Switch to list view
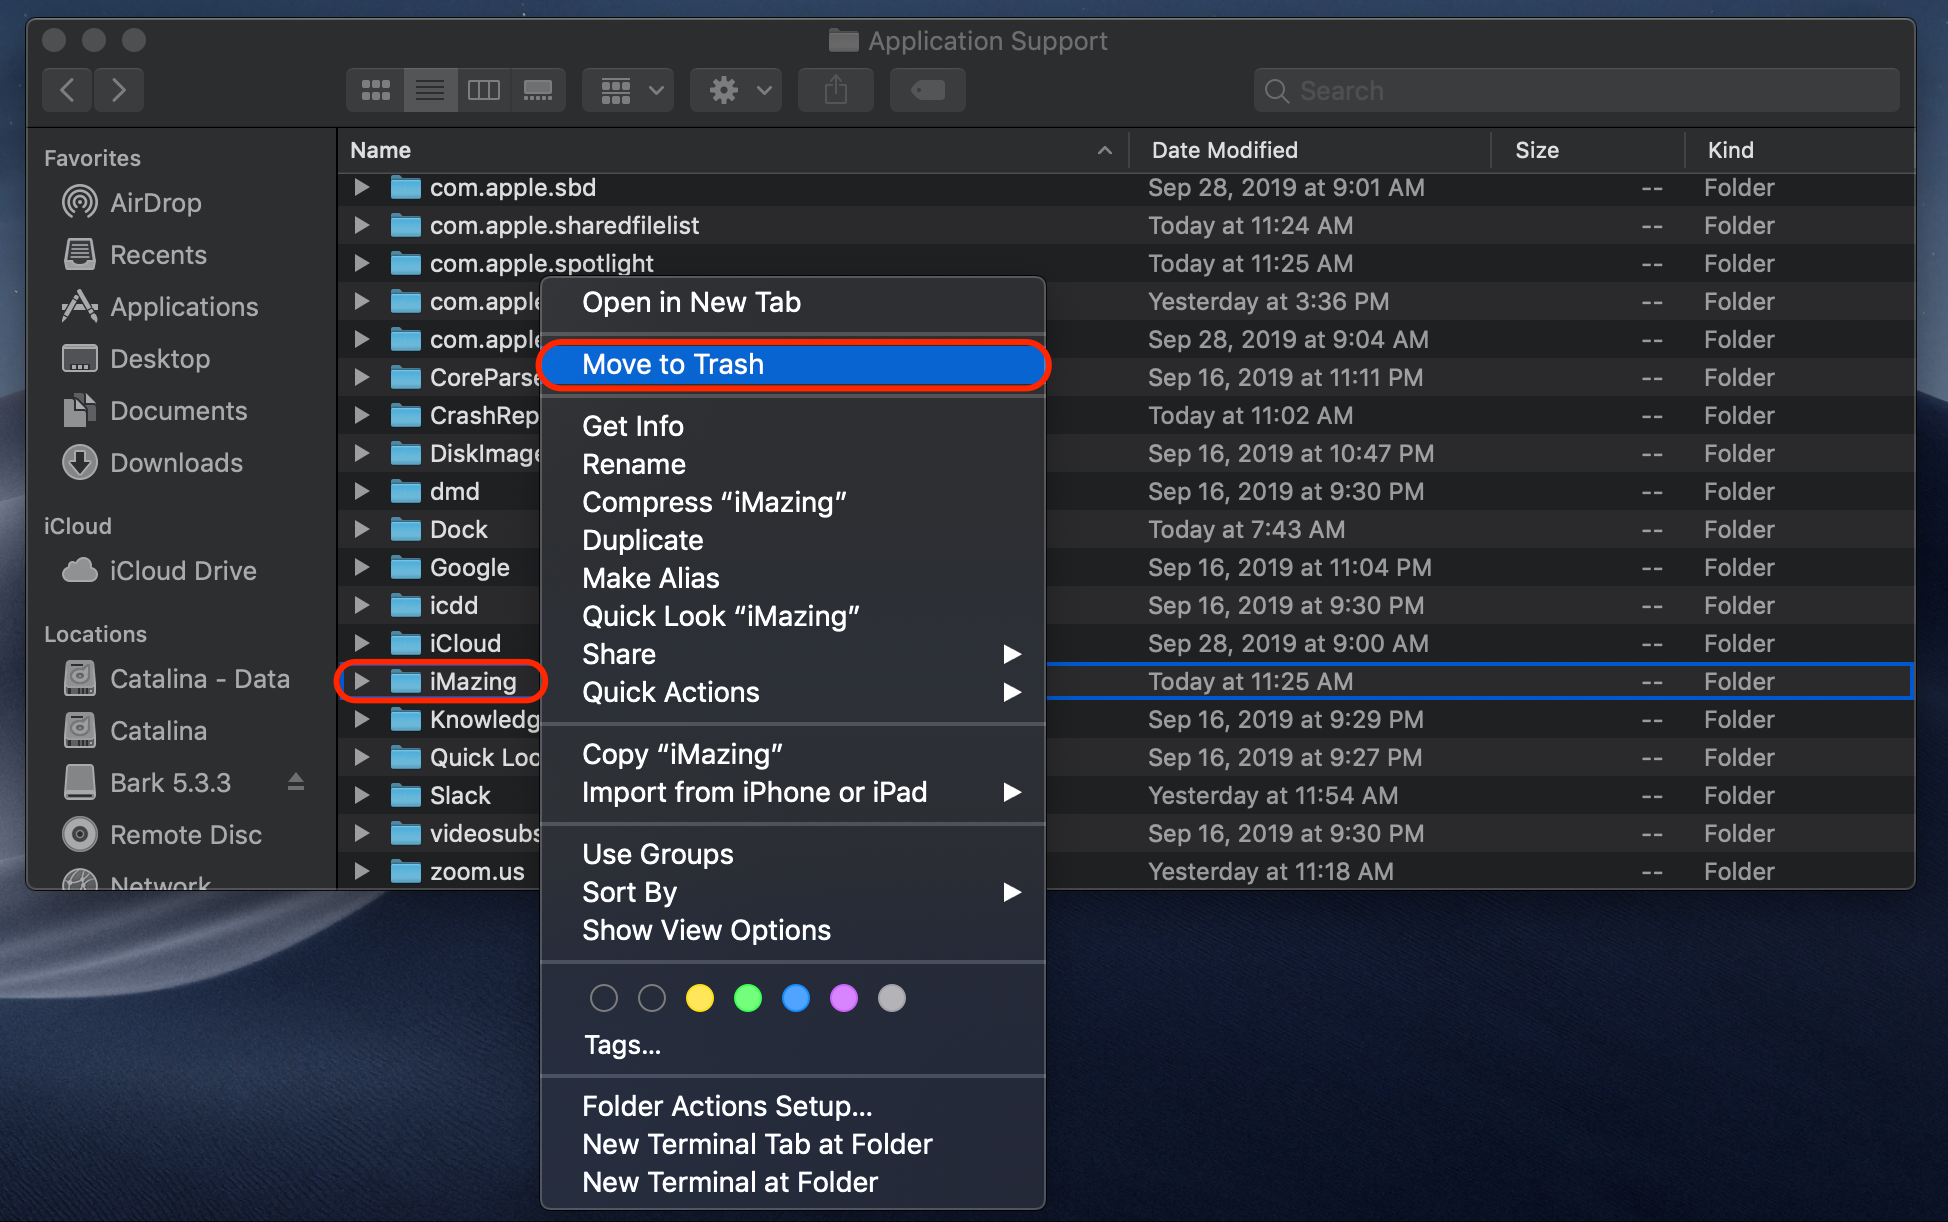Viewport: 1948px width, 1222px height. point(430,90)
